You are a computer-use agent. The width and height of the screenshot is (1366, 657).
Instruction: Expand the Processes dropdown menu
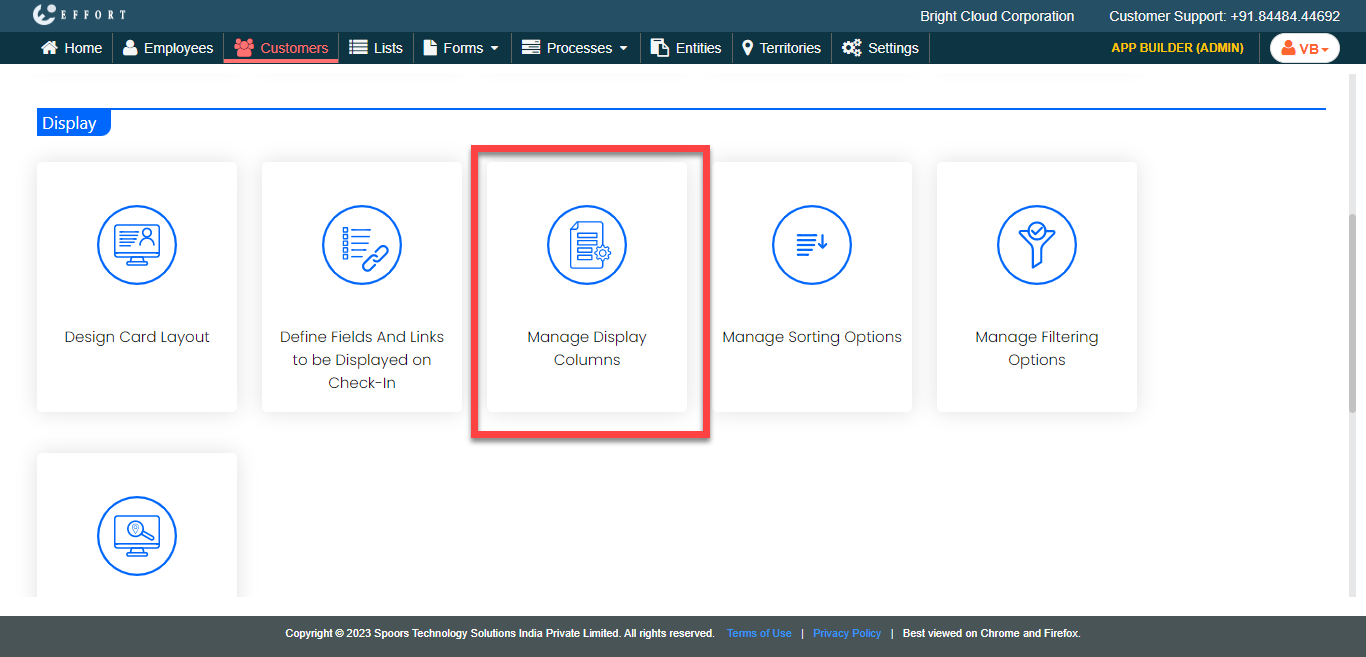575,48
